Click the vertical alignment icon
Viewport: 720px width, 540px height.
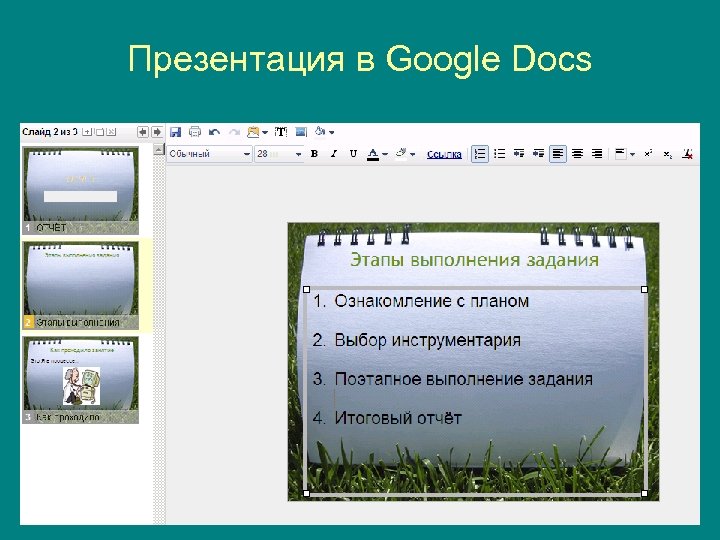click(620, 154)
